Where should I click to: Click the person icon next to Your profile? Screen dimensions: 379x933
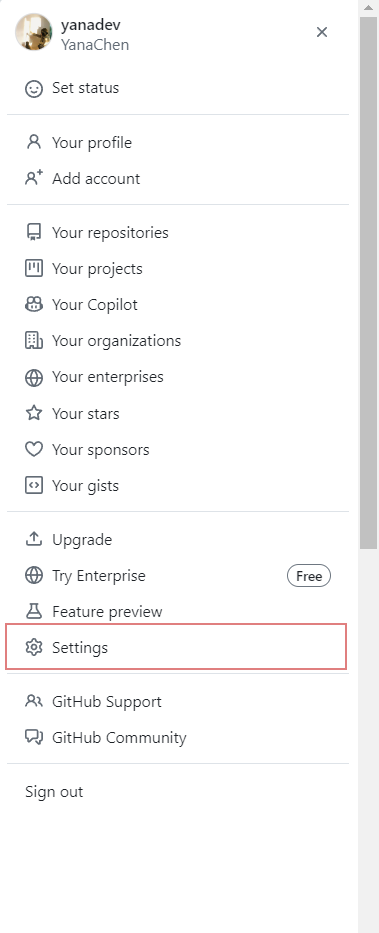tap(34, 142)
